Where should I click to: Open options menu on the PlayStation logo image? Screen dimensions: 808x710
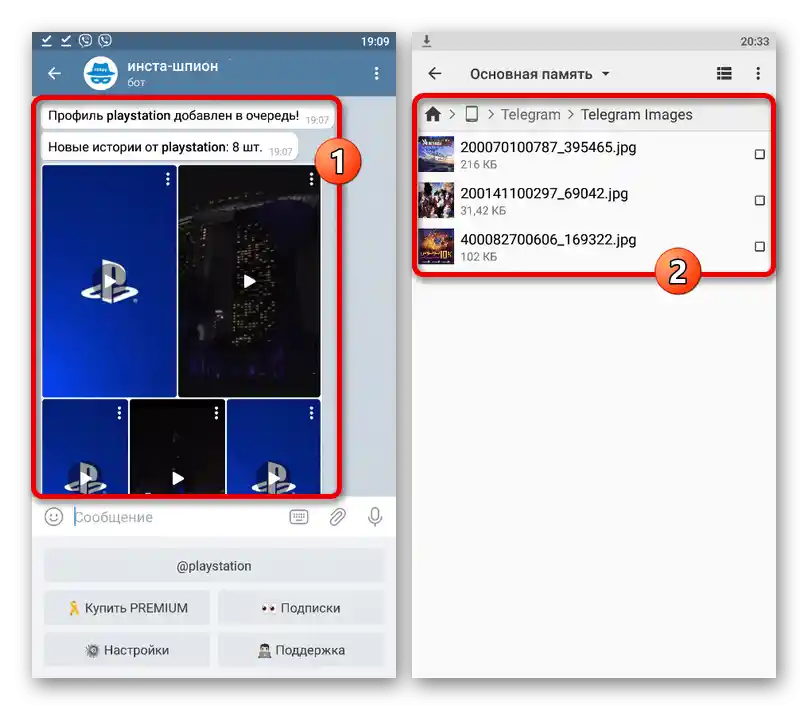pyautogui.click(x=167, y=178)
